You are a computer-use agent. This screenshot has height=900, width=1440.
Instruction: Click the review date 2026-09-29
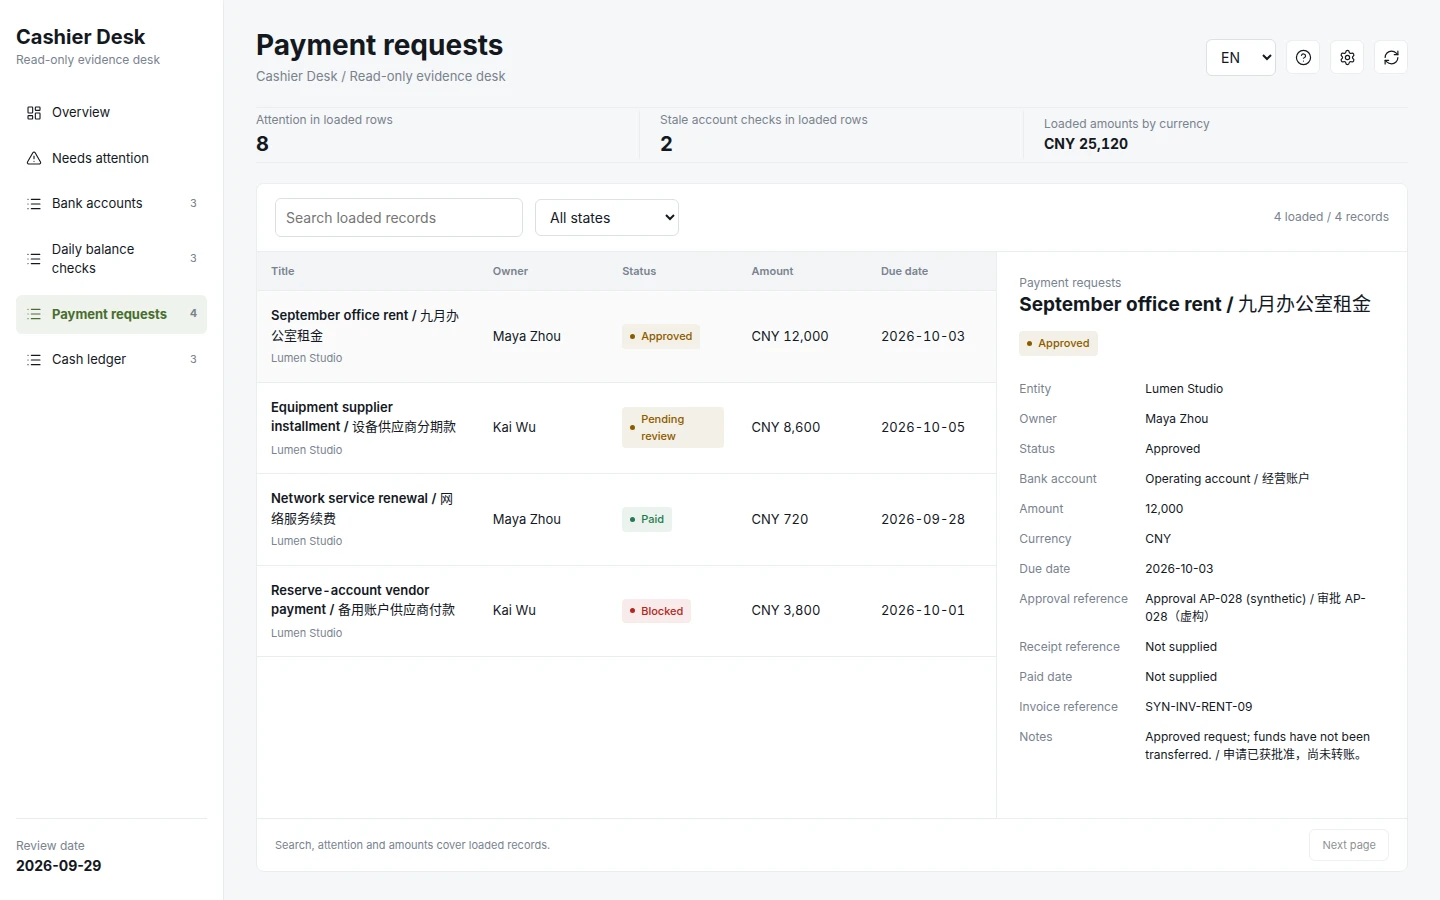[x=59, y=866]
